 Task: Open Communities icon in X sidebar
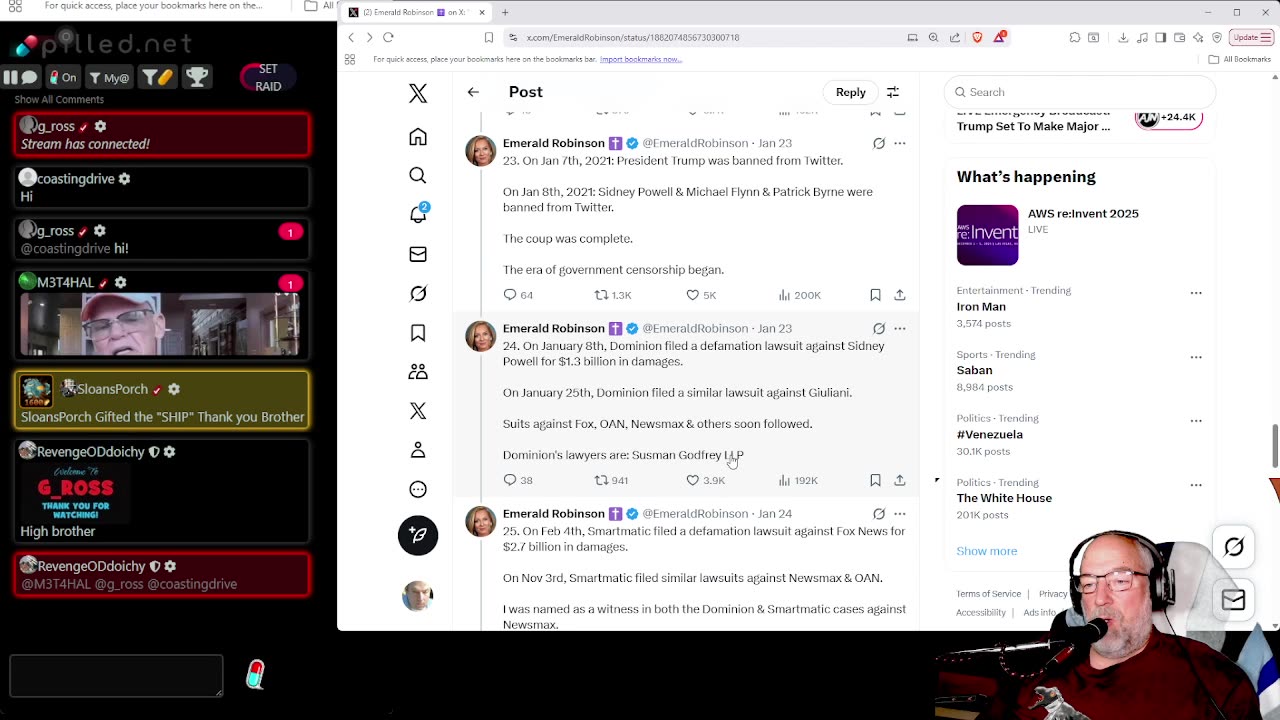coord(418,372)
